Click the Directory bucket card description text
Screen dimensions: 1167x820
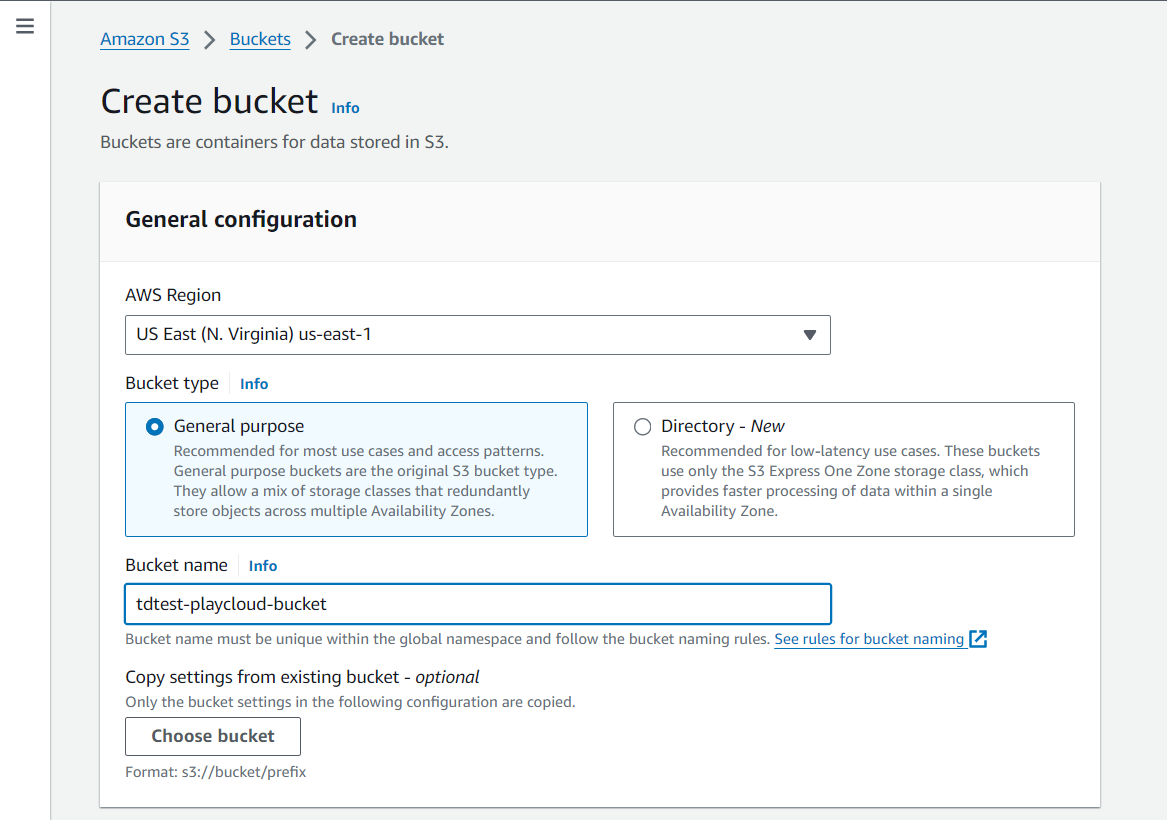tap(850, 481)
